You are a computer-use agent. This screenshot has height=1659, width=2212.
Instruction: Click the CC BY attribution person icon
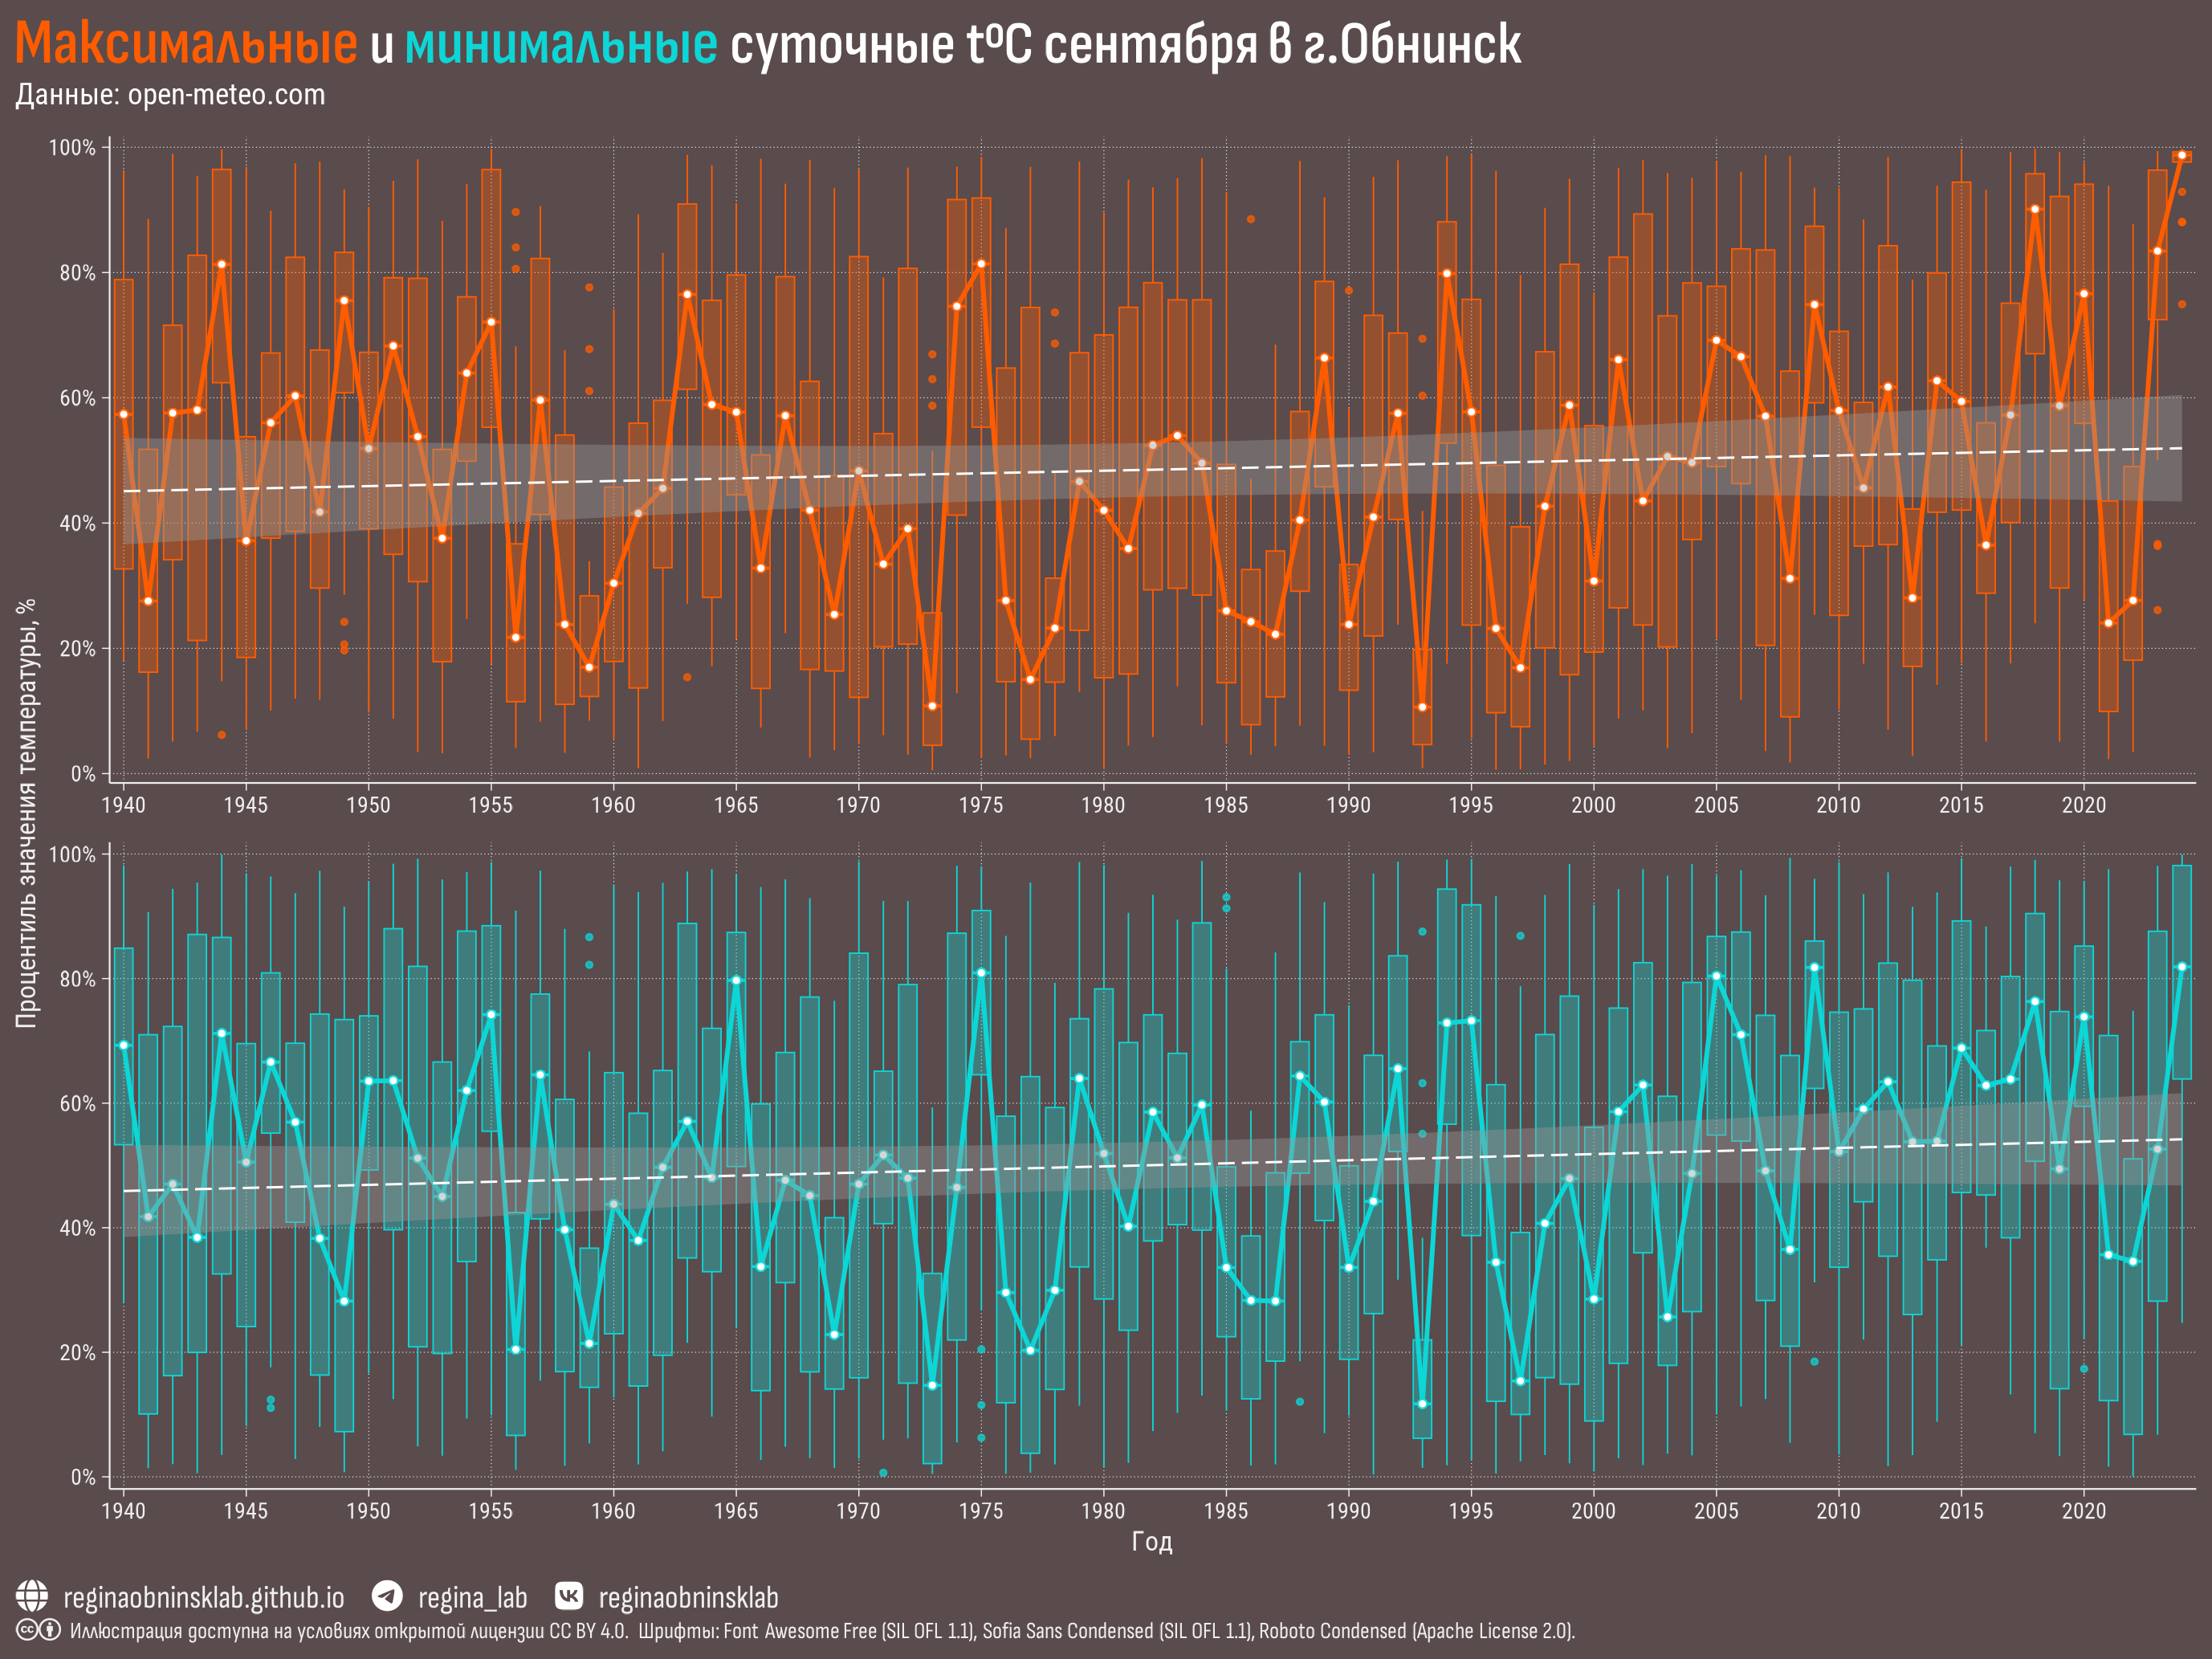pyautogui.click(x=49, y=1631)
